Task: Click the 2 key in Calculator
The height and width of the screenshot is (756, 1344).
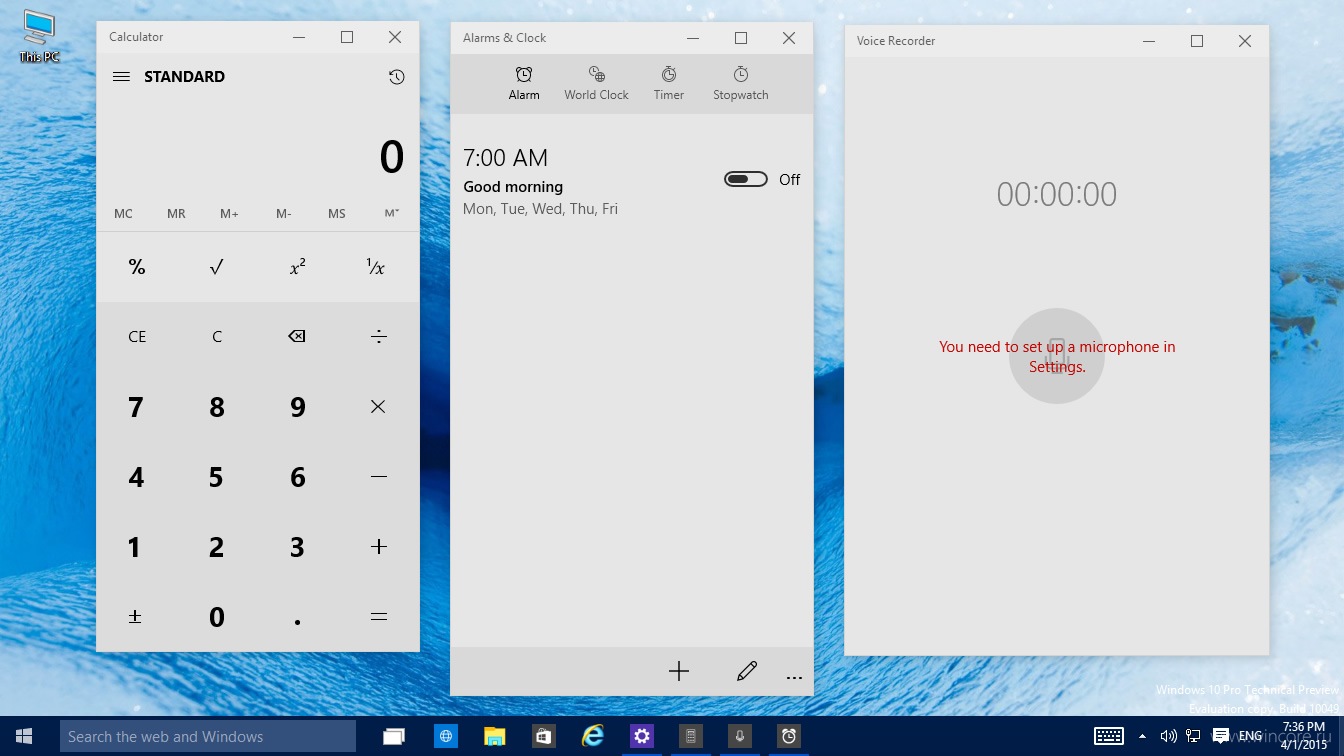Action: [217, 547]
